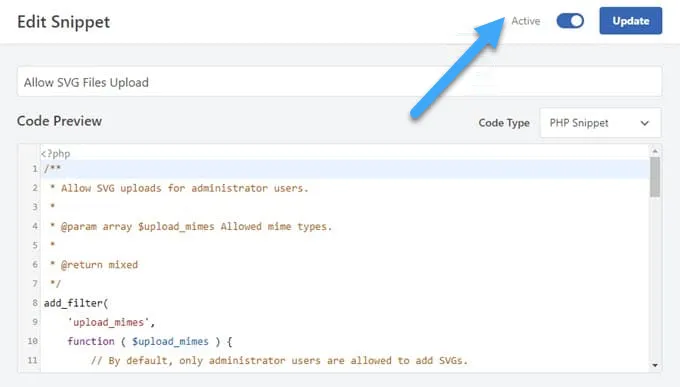Click the '/**' on line 1

[x=52, y=169]
